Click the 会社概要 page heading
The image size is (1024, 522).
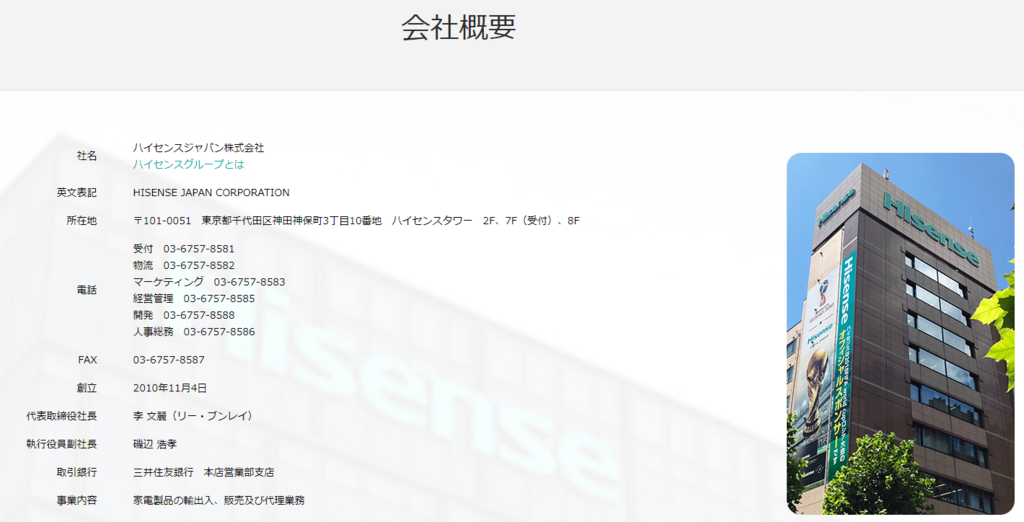[458, 27]
